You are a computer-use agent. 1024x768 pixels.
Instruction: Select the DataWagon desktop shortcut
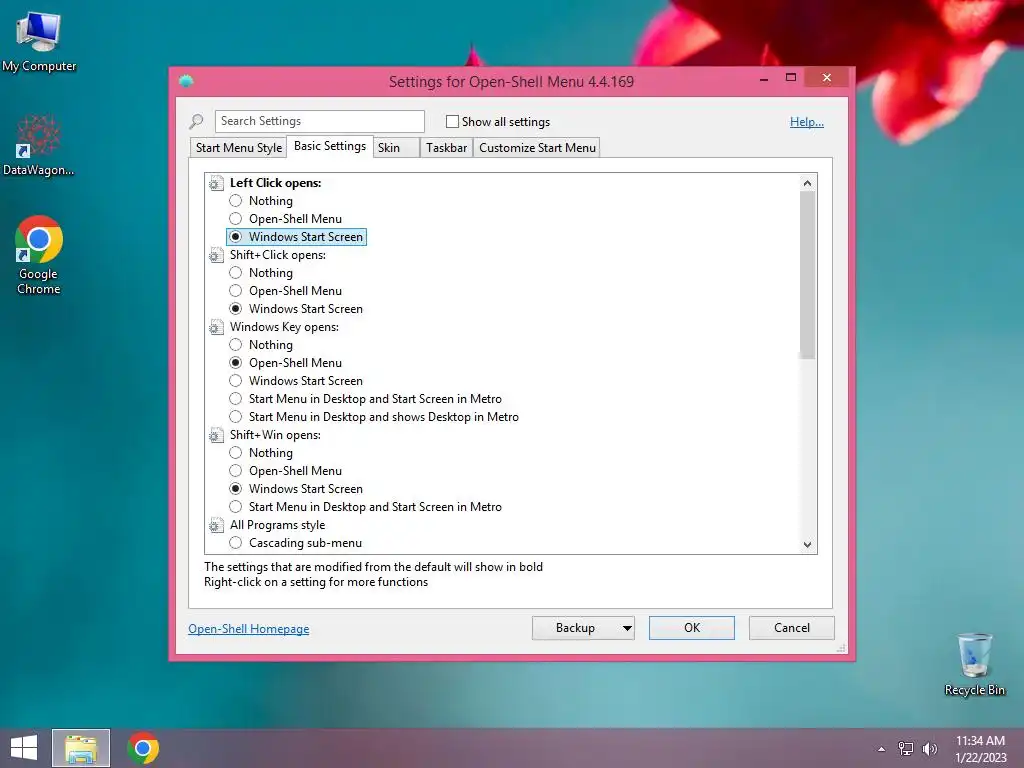[39, 146]
